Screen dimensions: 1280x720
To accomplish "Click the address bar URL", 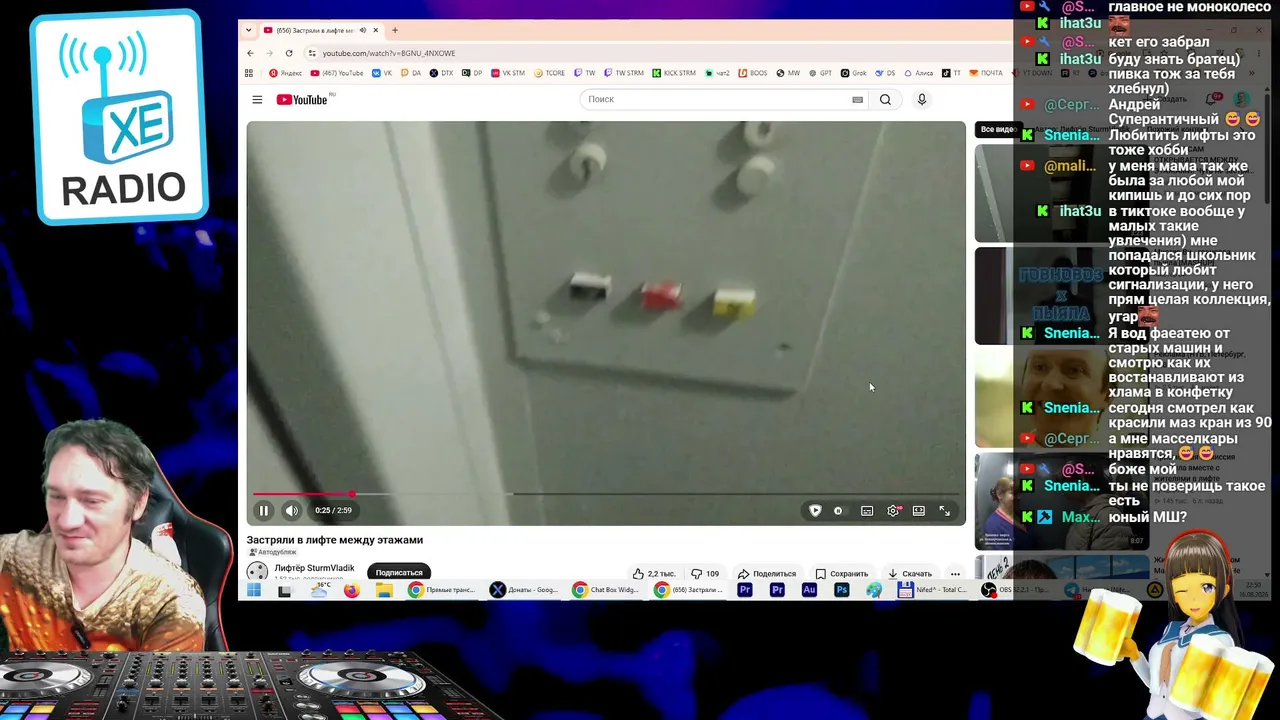I will (389, 53).
